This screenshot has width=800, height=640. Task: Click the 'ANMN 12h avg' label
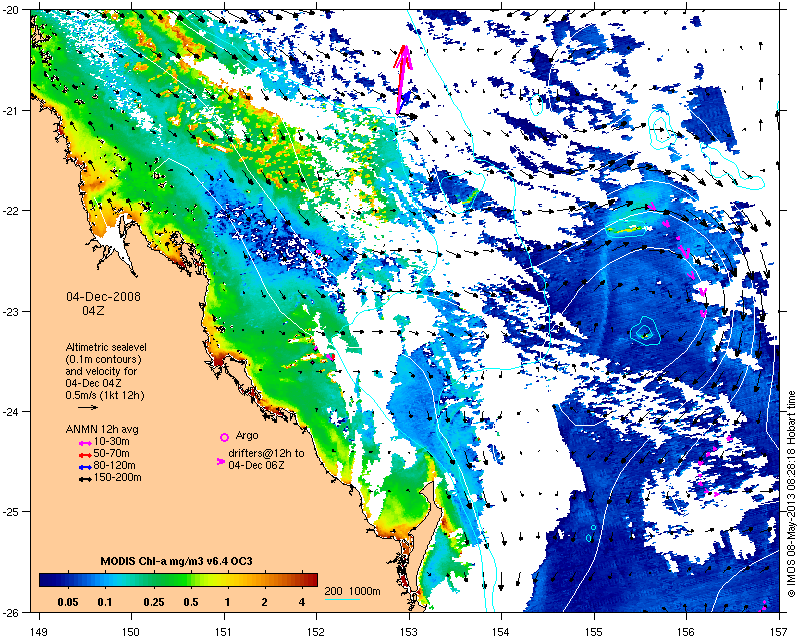(x=102, y=429)
